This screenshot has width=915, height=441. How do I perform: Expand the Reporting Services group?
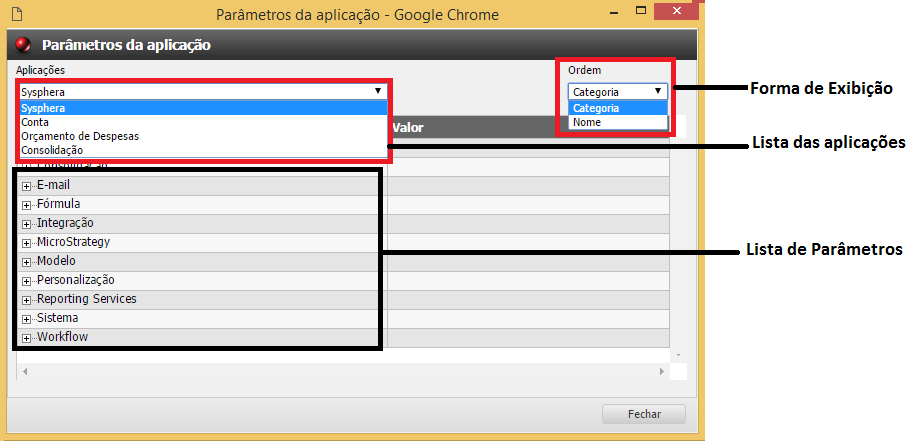27,300
